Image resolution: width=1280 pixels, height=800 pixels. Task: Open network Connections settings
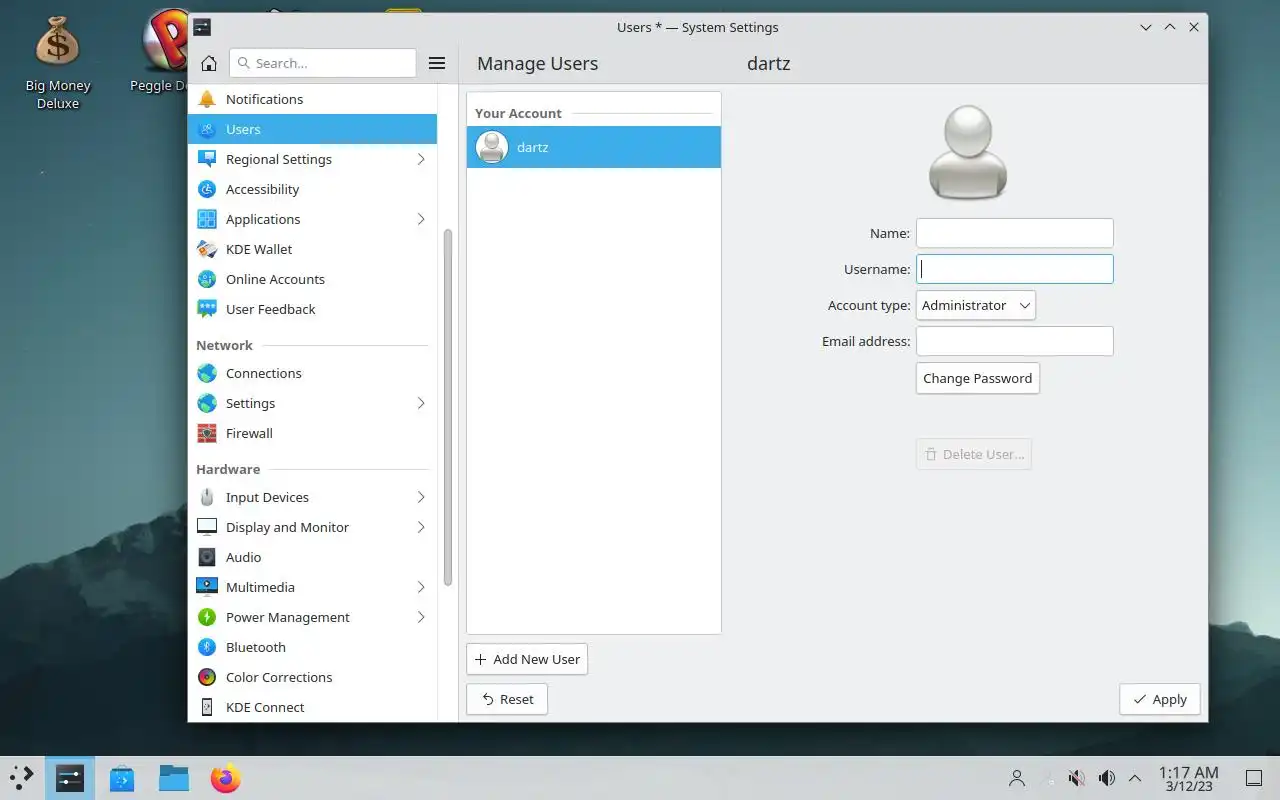312,373
